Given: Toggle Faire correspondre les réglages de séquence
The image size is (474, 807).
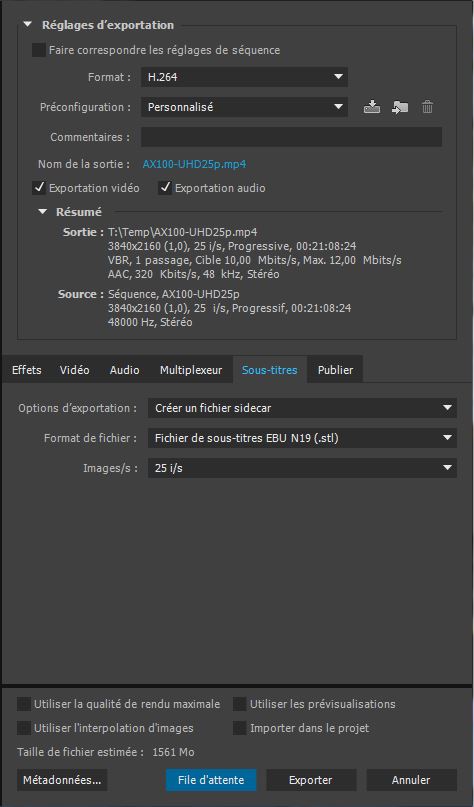Looking at the screenshot, I should 39,50.
